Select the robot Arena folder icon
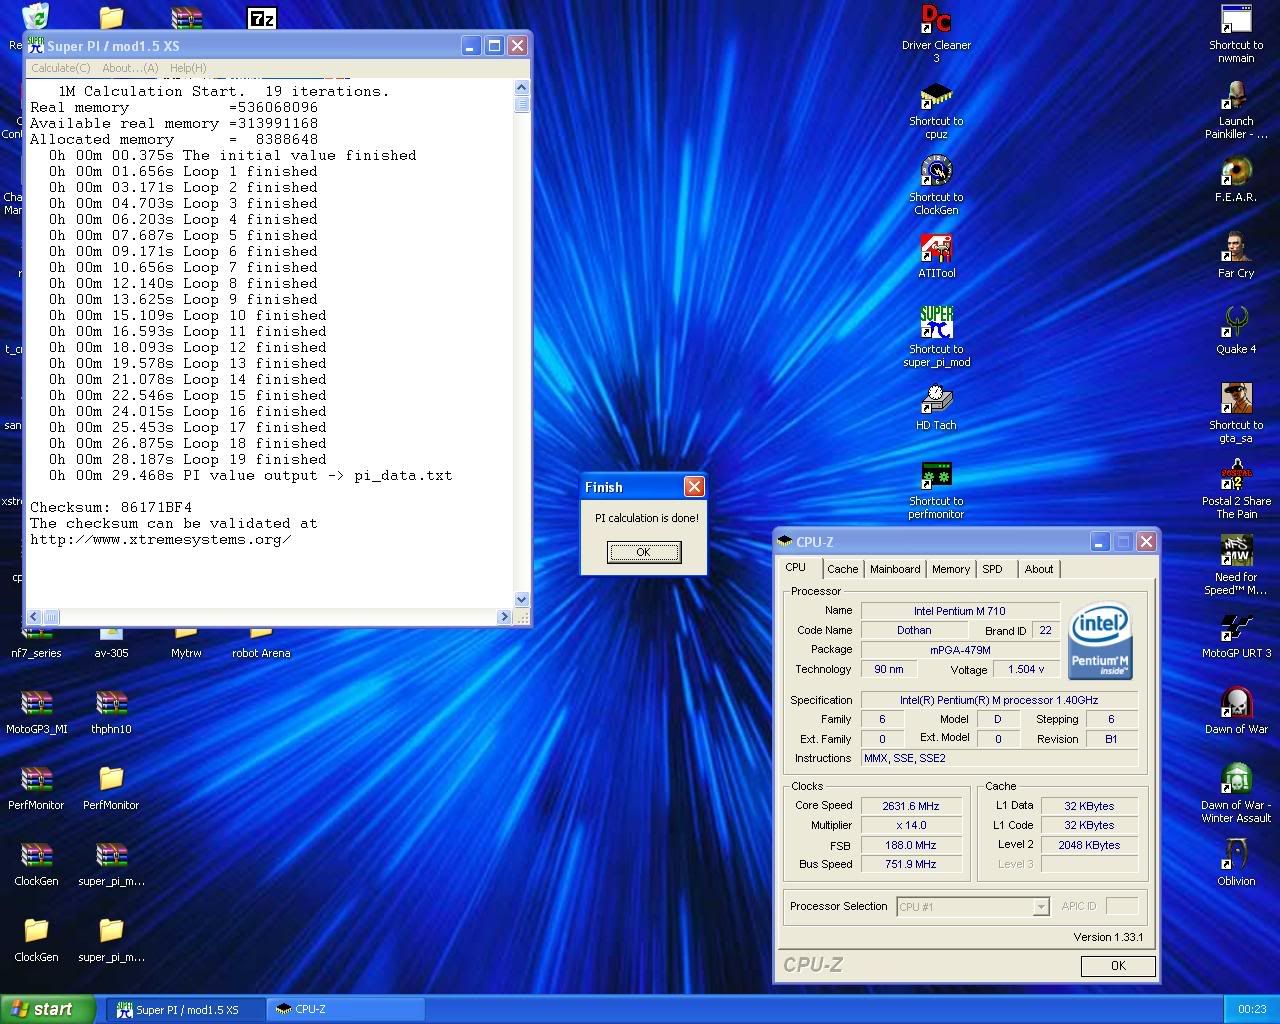1280x1024 pixels. coord(261,642)
